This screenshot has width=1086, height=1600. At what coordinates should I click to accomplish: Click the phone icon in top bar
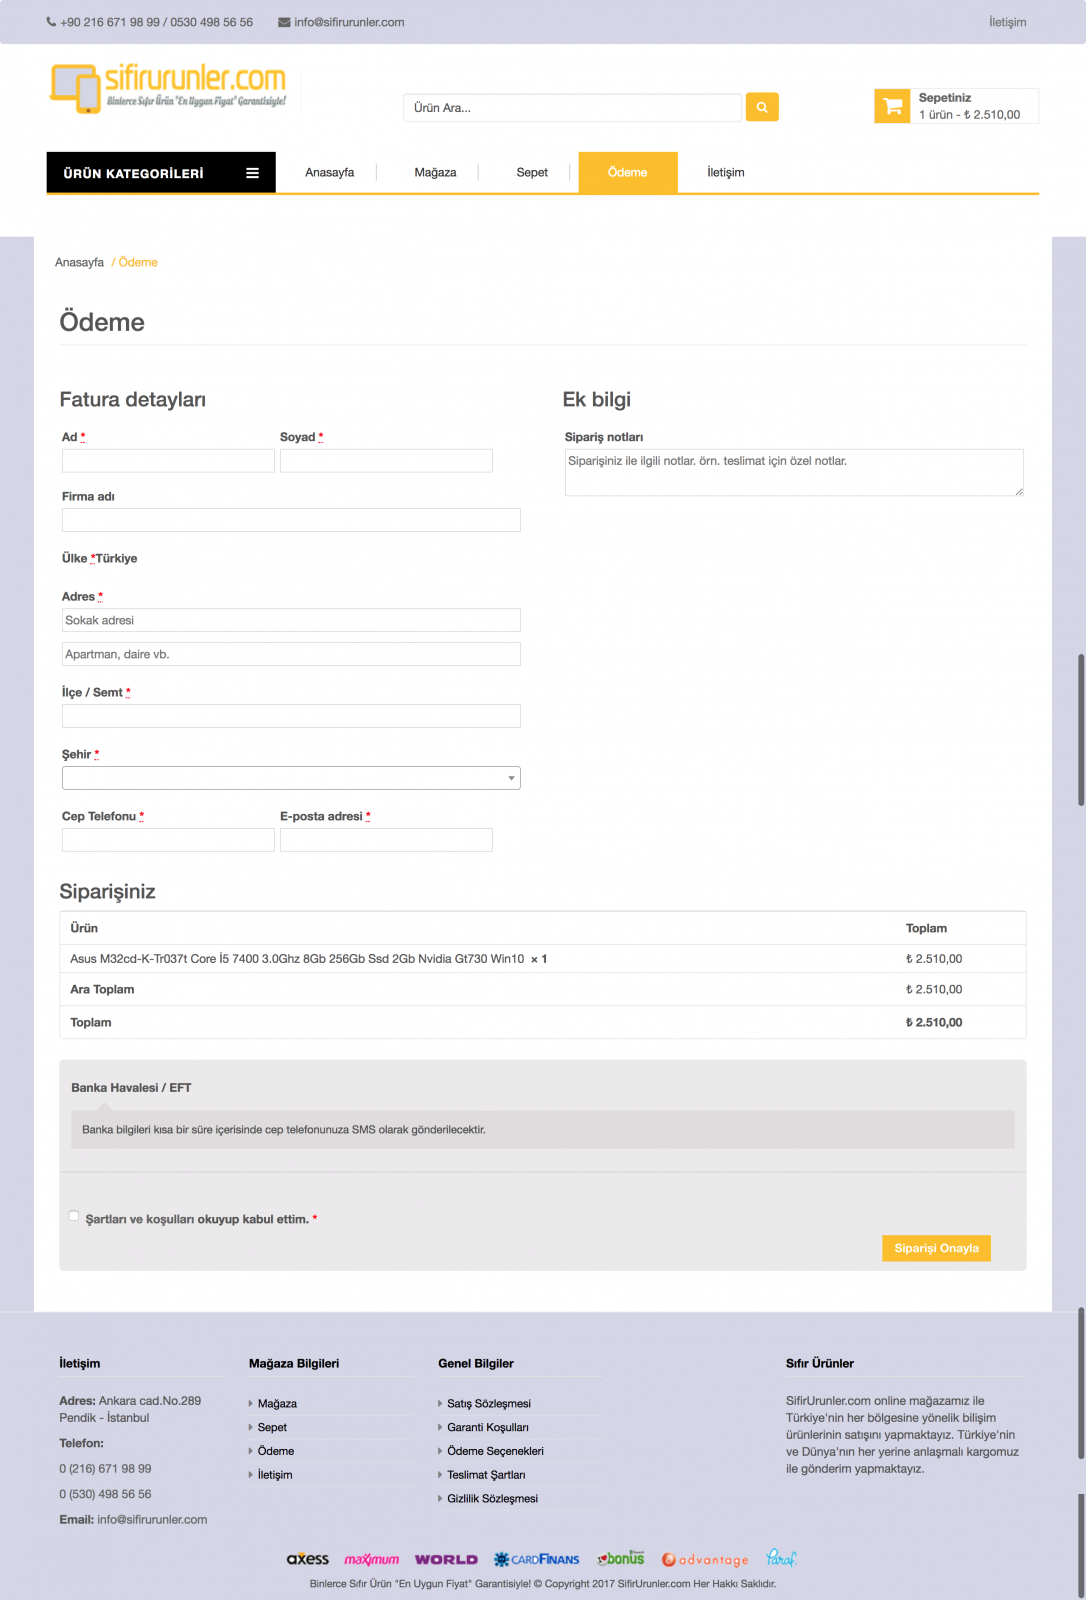tap(51, 22)
